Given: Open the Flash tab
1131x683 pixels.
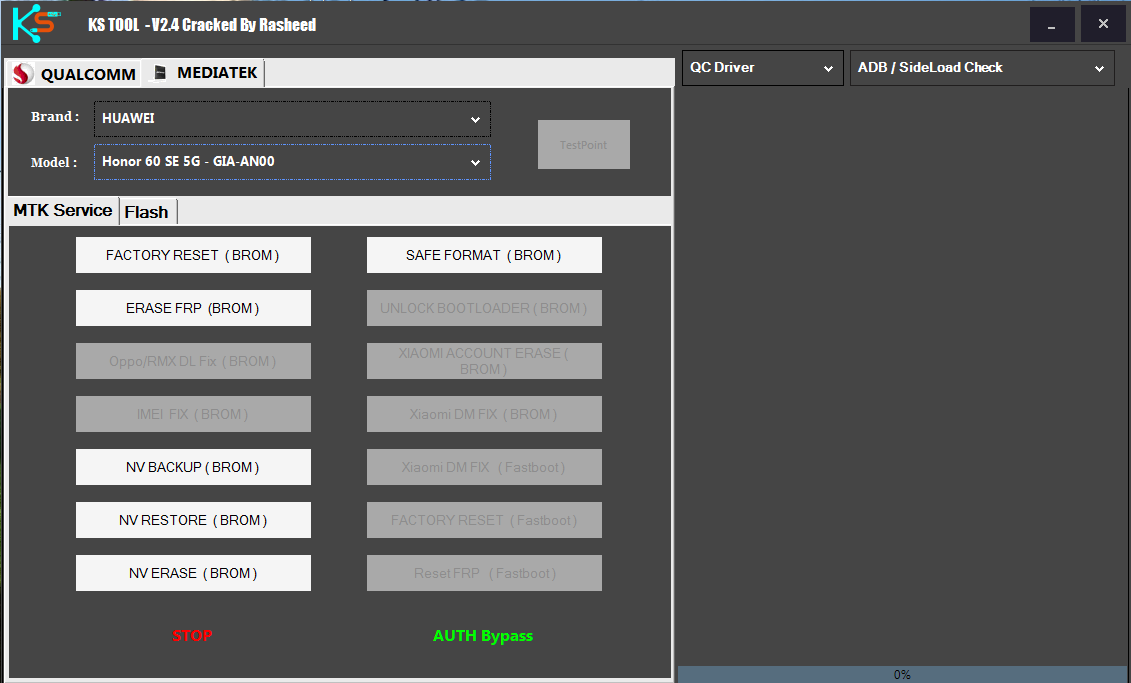Looking at the screenshot, I should coord(147,212).
